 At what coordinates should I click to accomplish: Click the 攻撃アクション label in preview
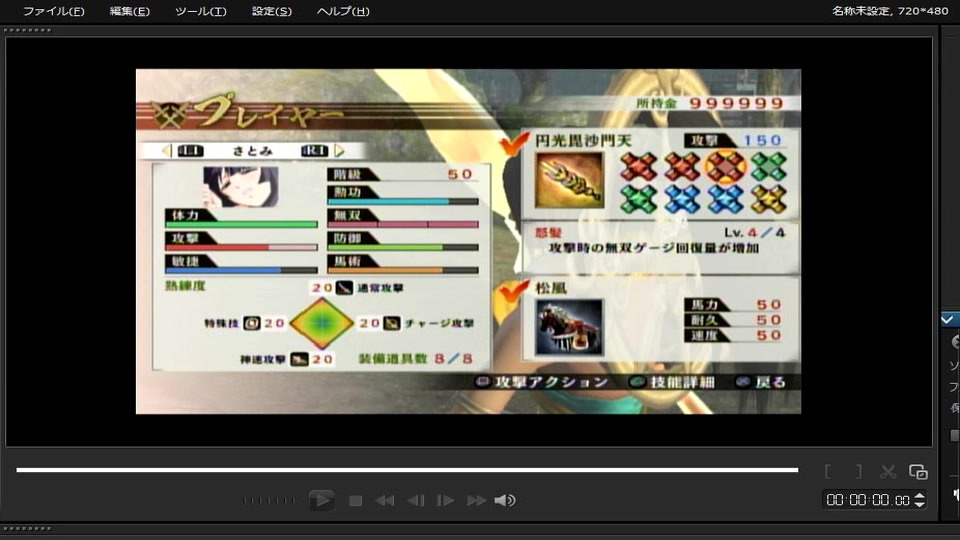tap(551, 382)
